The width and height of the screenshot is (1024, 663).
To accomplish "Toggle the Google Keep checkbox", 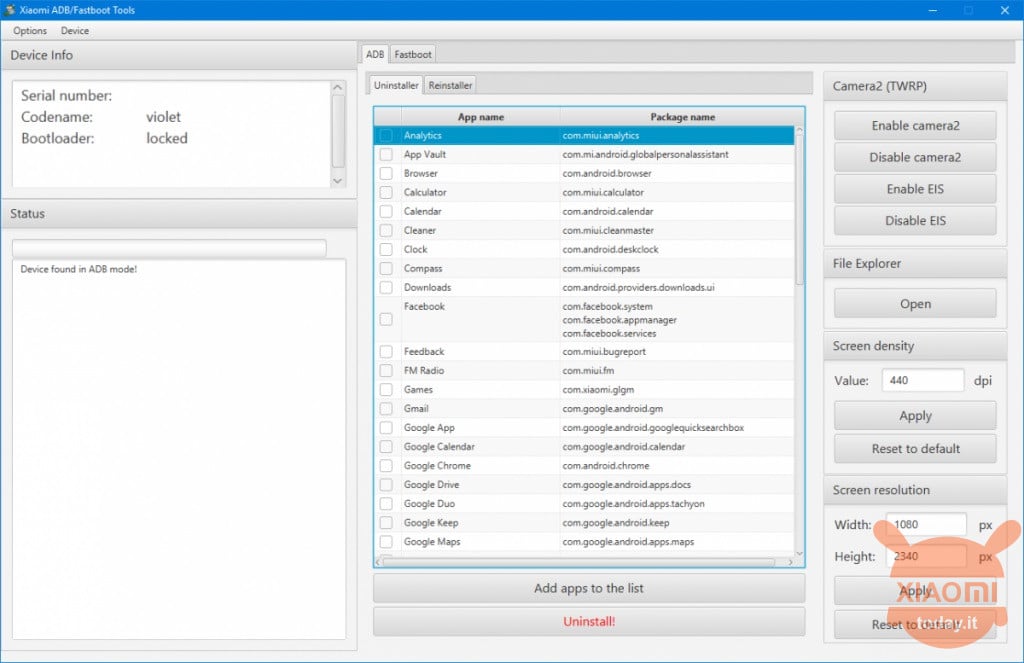I will 386,522.
